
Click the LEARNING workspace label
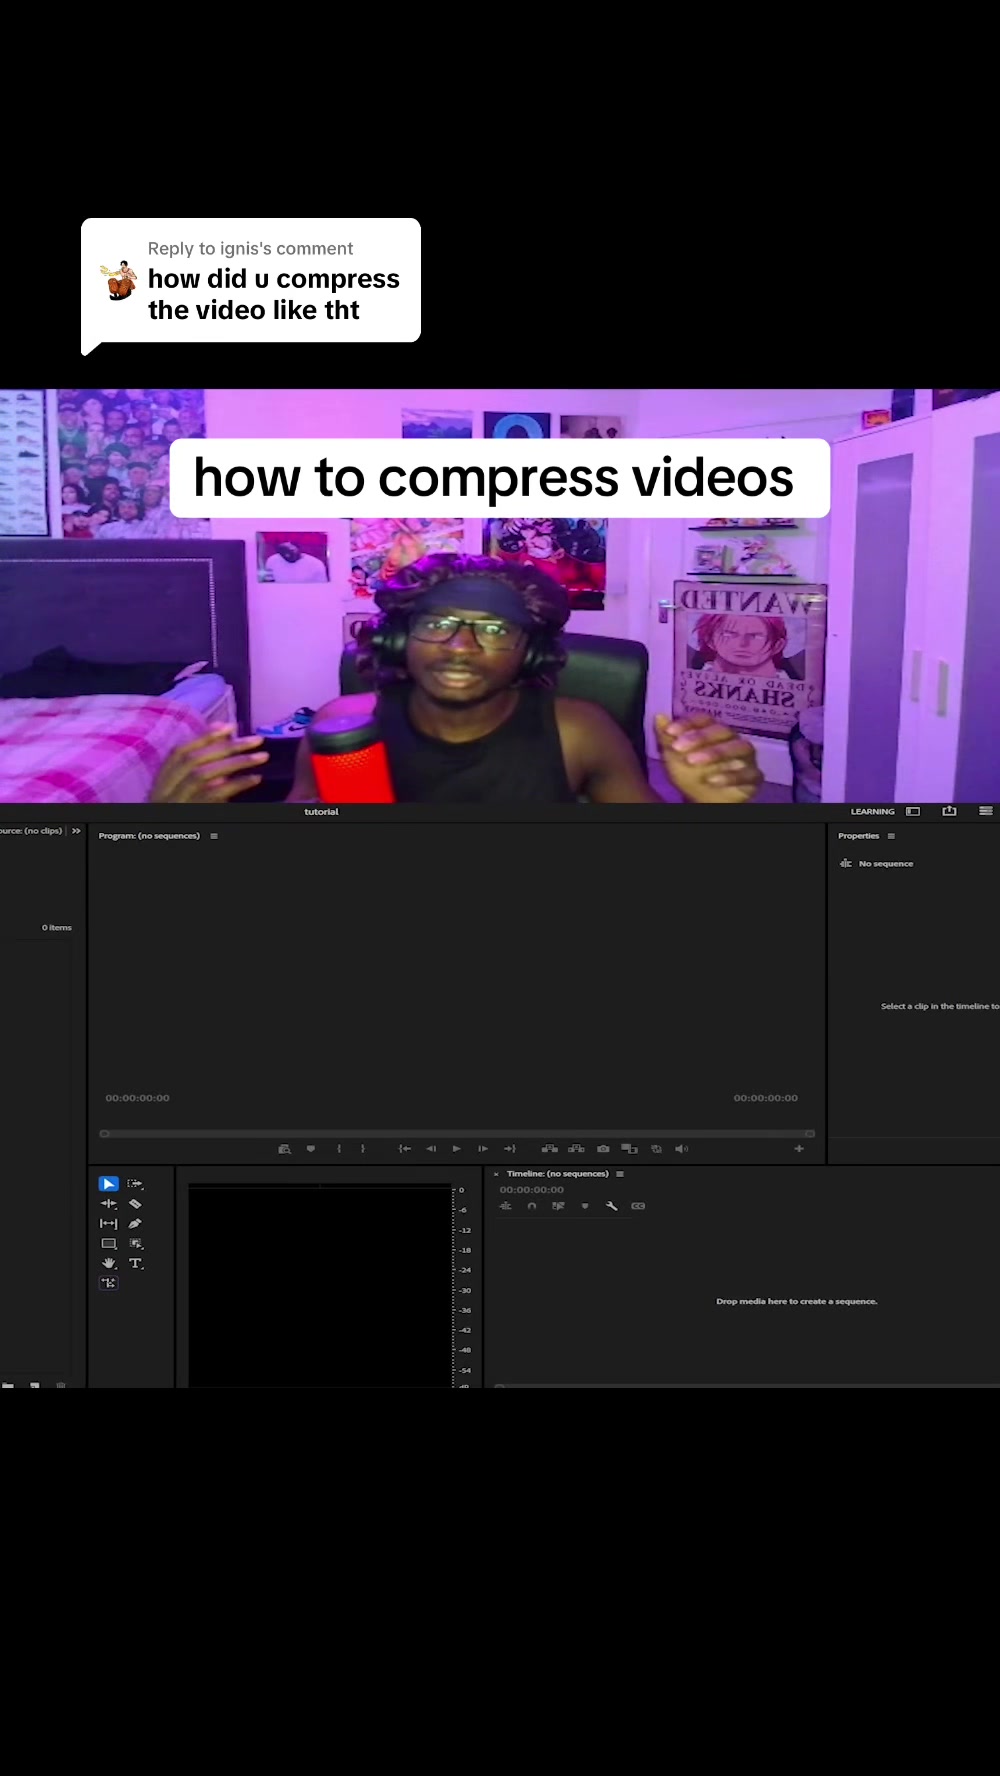tap(873, 812)
